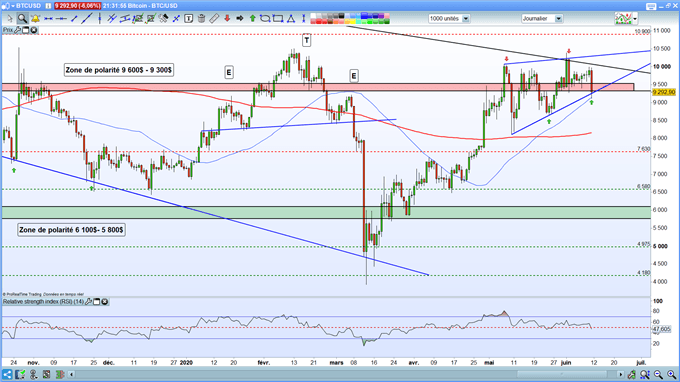Click the right scrollbar arrow

pos(621,374)
